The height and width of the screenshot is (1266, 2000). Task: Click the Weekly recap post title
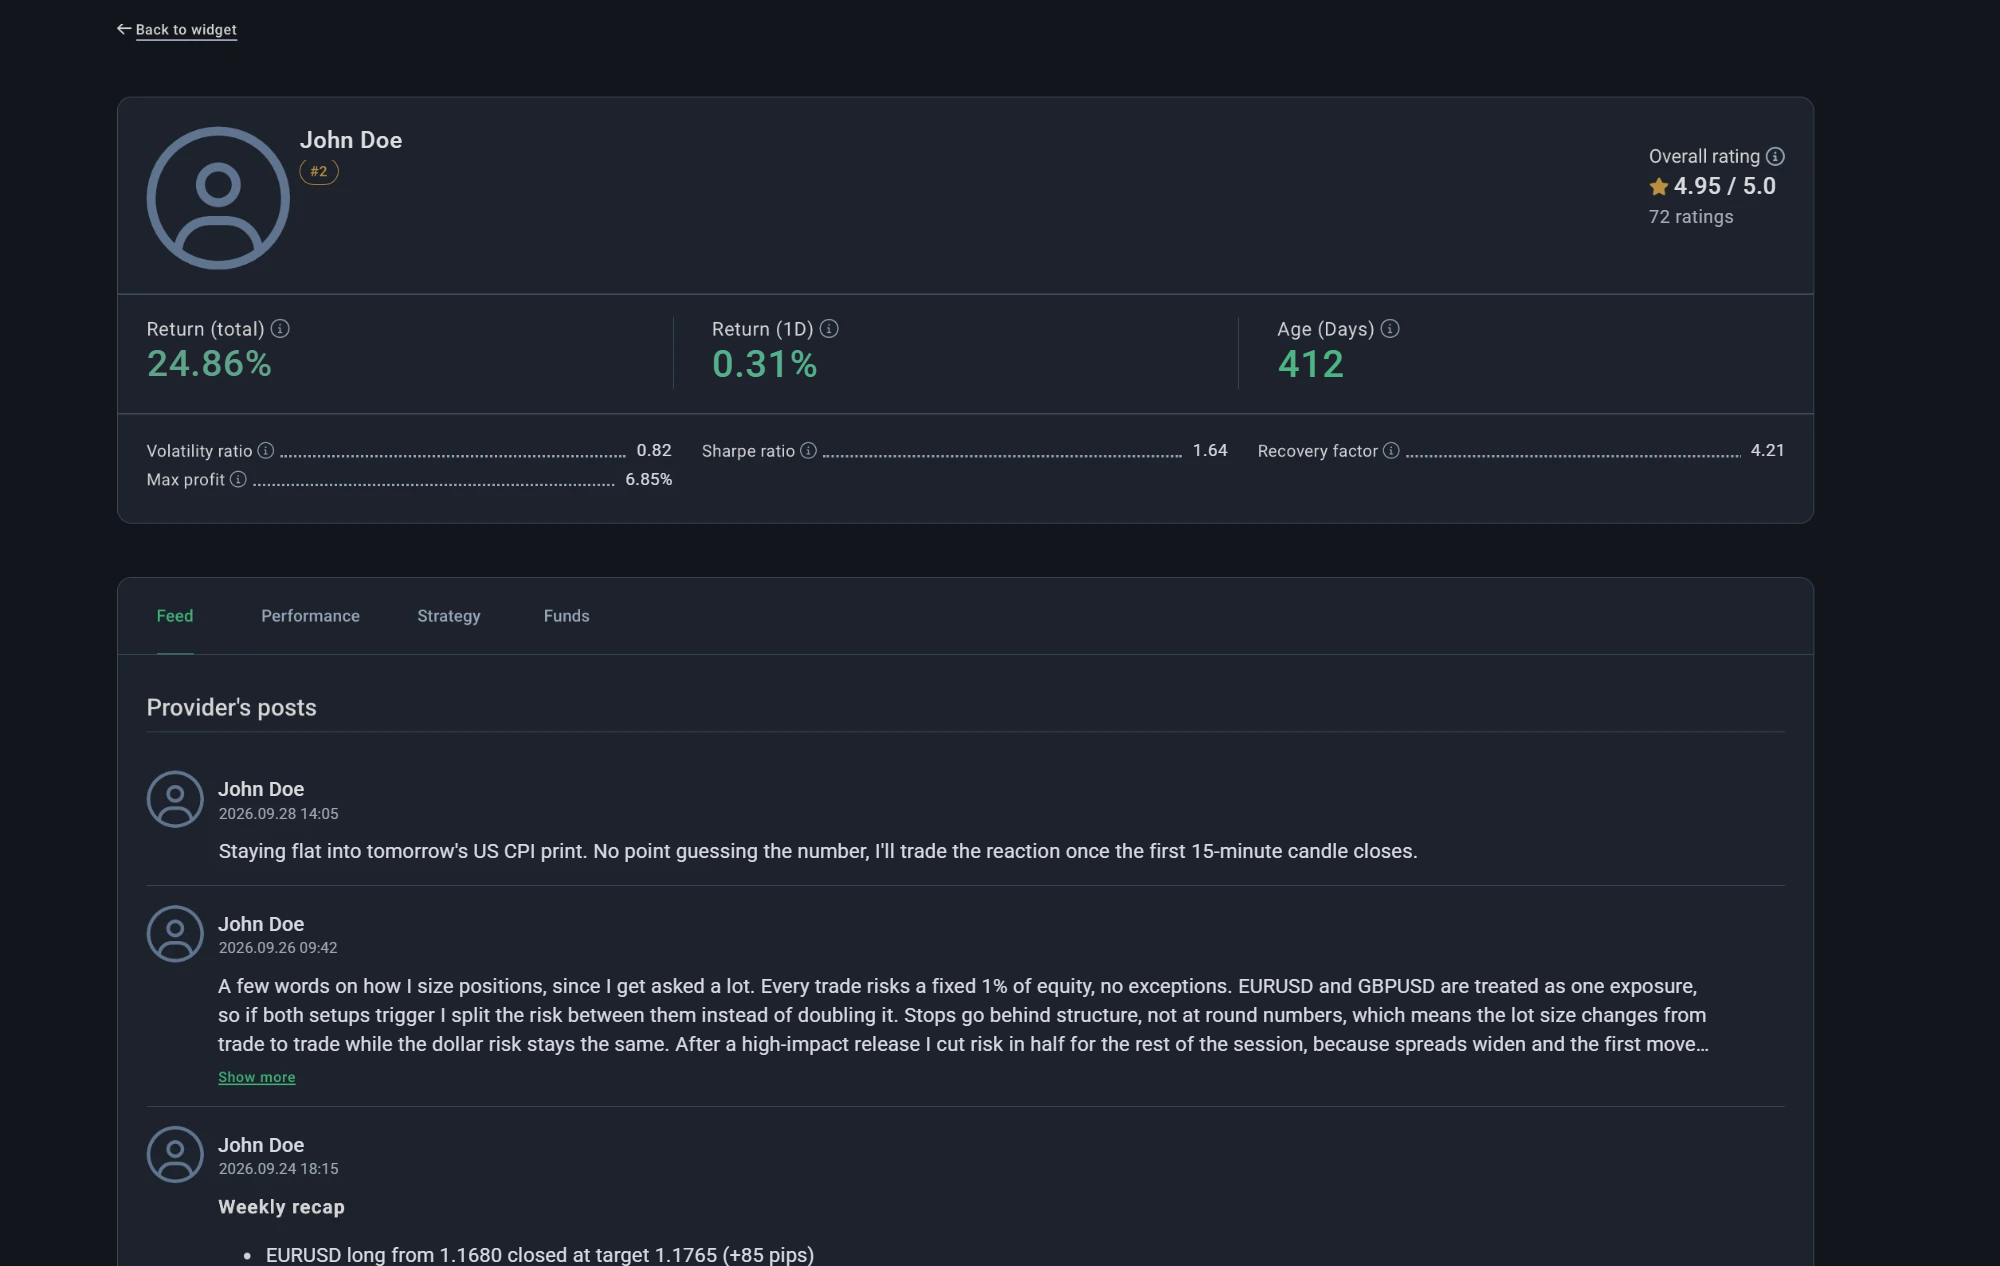click(x=281, y=1208)
